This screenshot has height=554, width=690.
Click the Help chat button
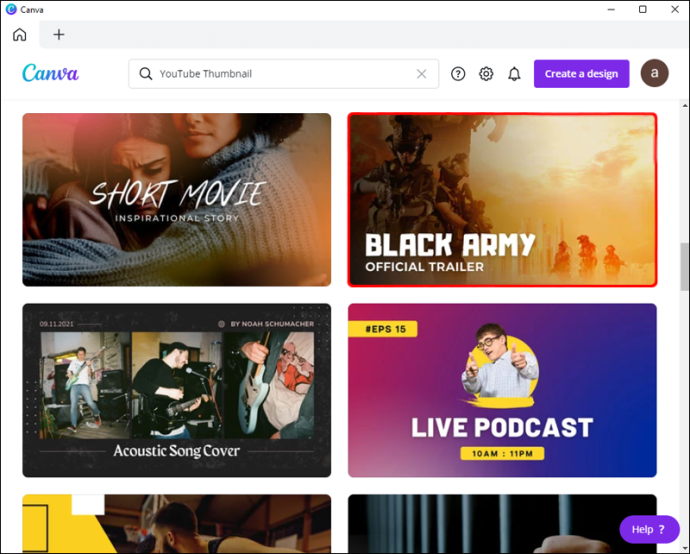click(649, 529)
